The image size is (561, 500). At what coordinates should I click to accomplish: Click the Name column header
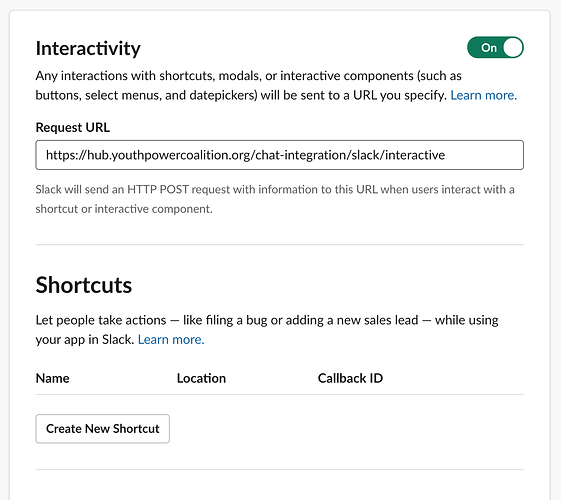pyautogui.click(x=53, y=378)
